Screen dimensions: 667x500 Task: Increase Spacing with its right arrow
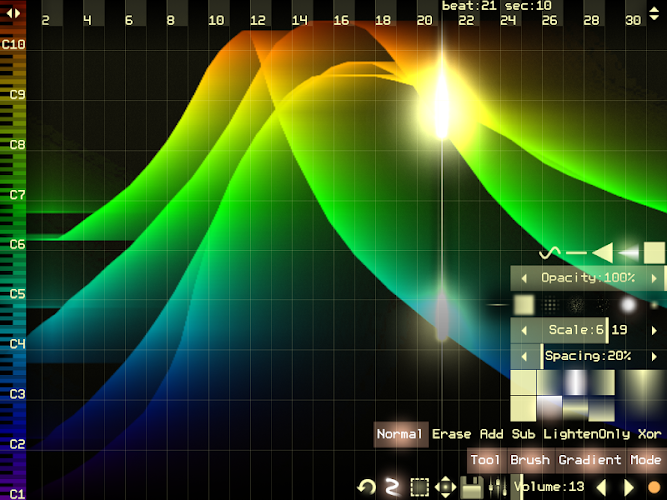[654, 356]
